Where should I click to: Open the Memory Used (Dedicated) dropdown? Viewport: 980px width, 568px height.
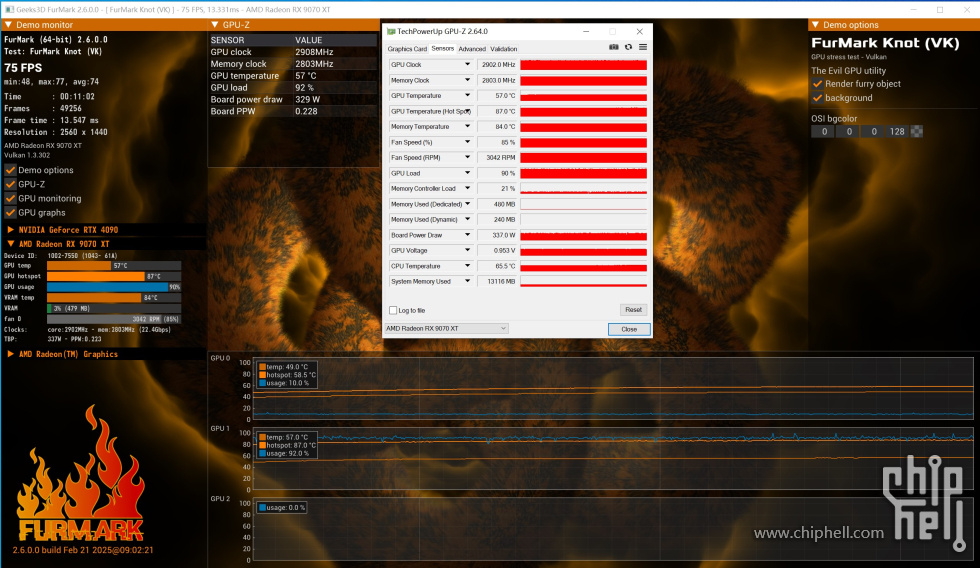467,204
